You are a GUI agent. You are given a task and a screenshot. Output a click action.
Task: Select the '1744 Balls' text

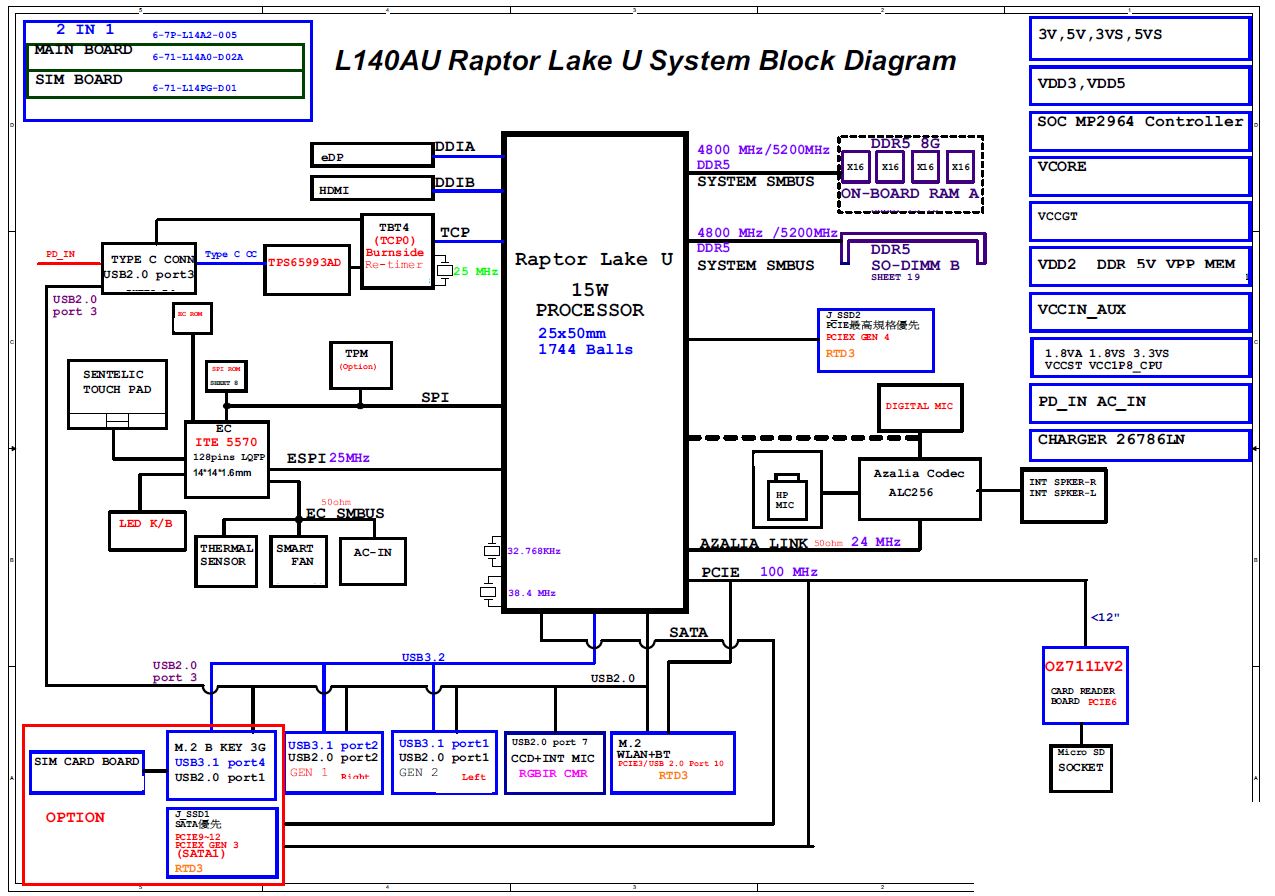(586, 349)
